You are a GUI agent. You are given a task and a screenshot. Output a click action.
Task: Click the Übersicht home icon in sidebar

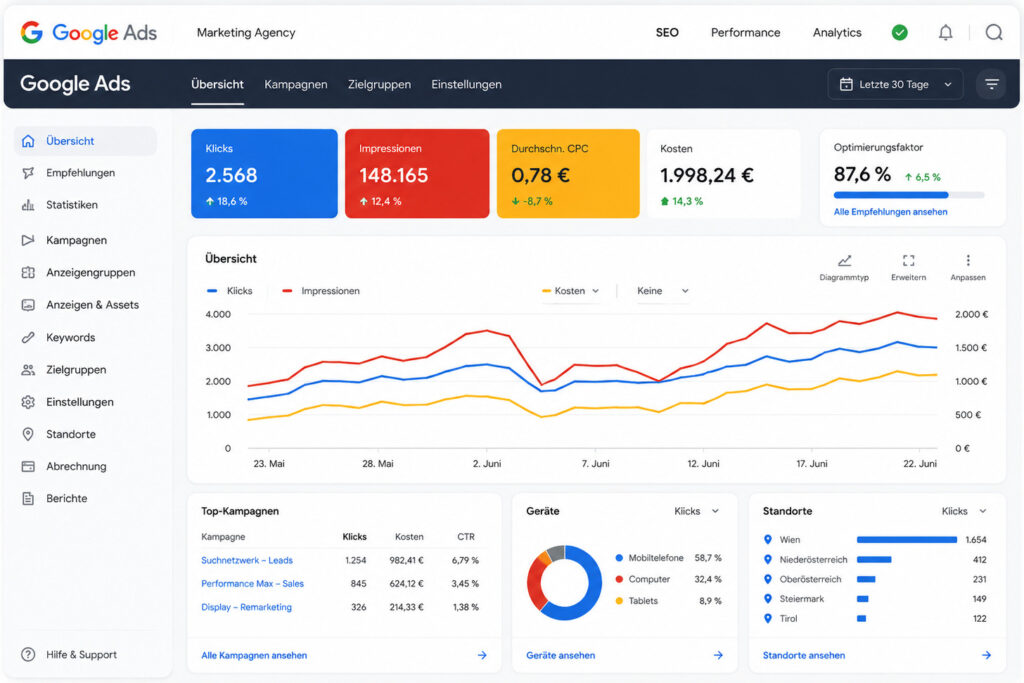click(x=28, y=141)
